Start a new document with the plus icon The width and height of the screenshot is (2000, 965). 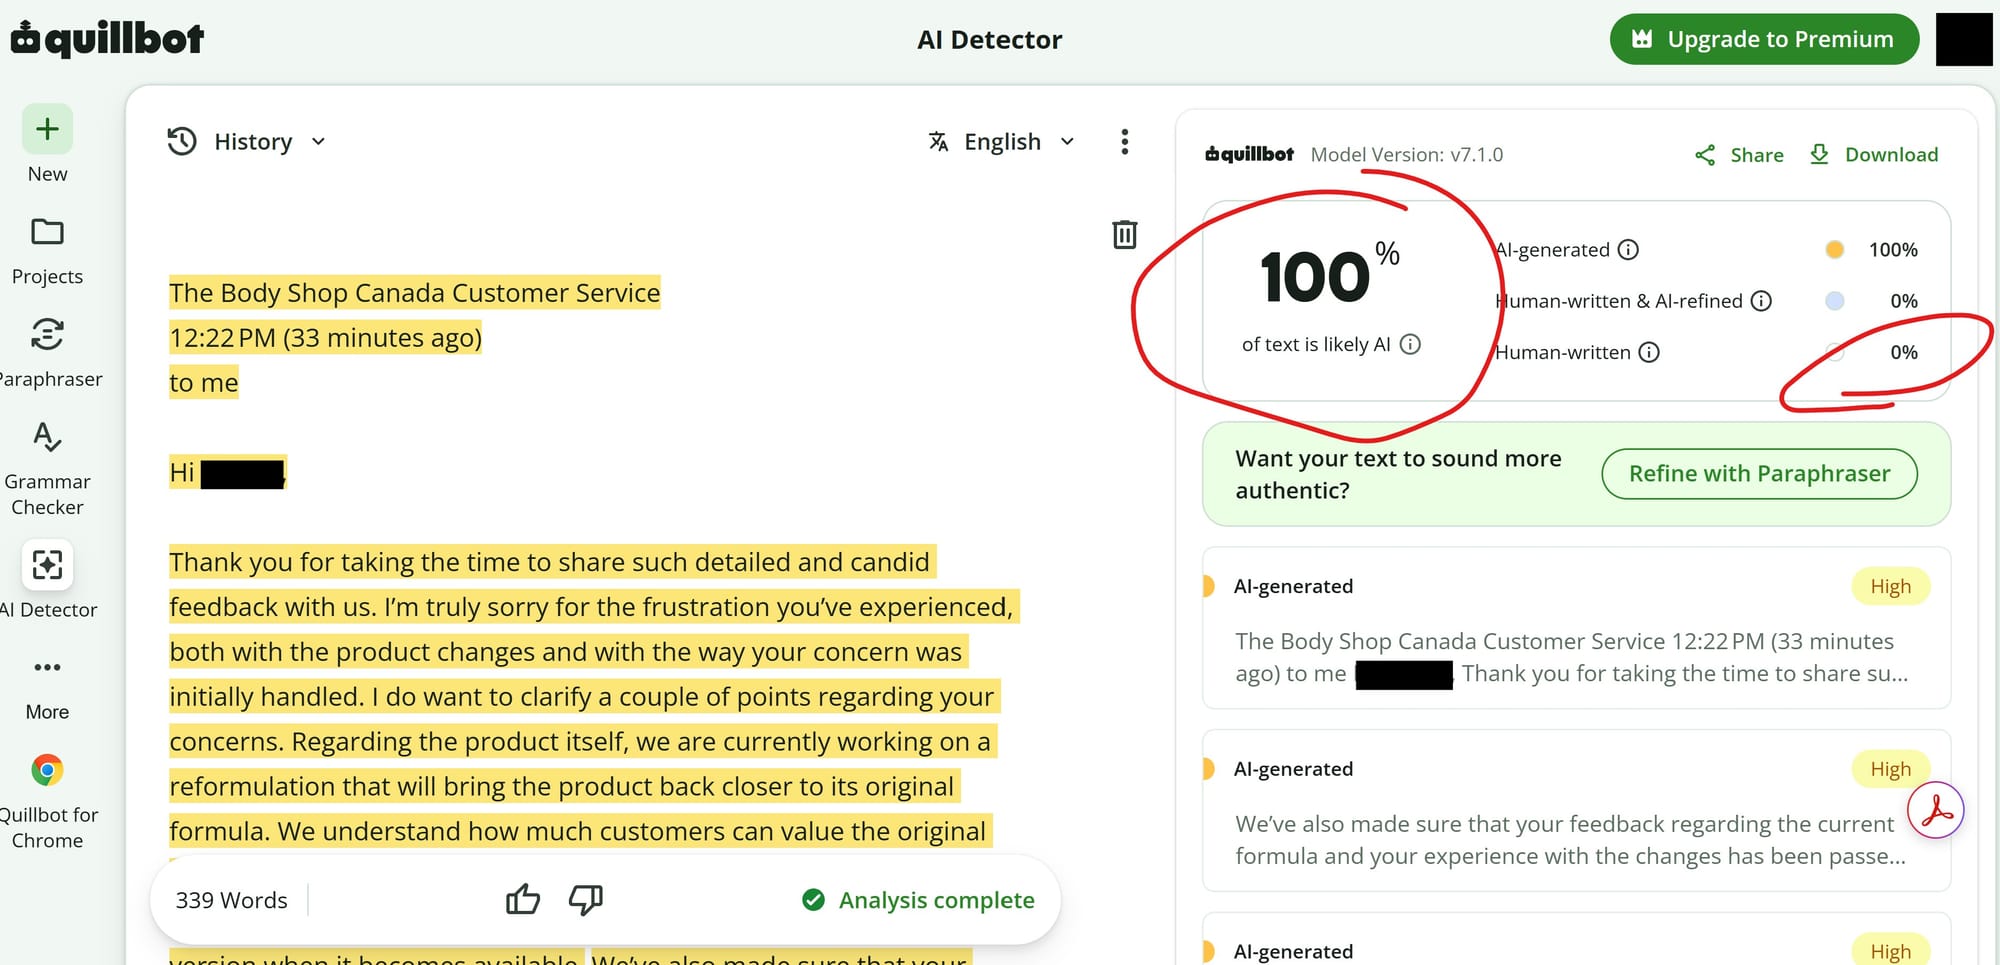(x=47, y=129)
